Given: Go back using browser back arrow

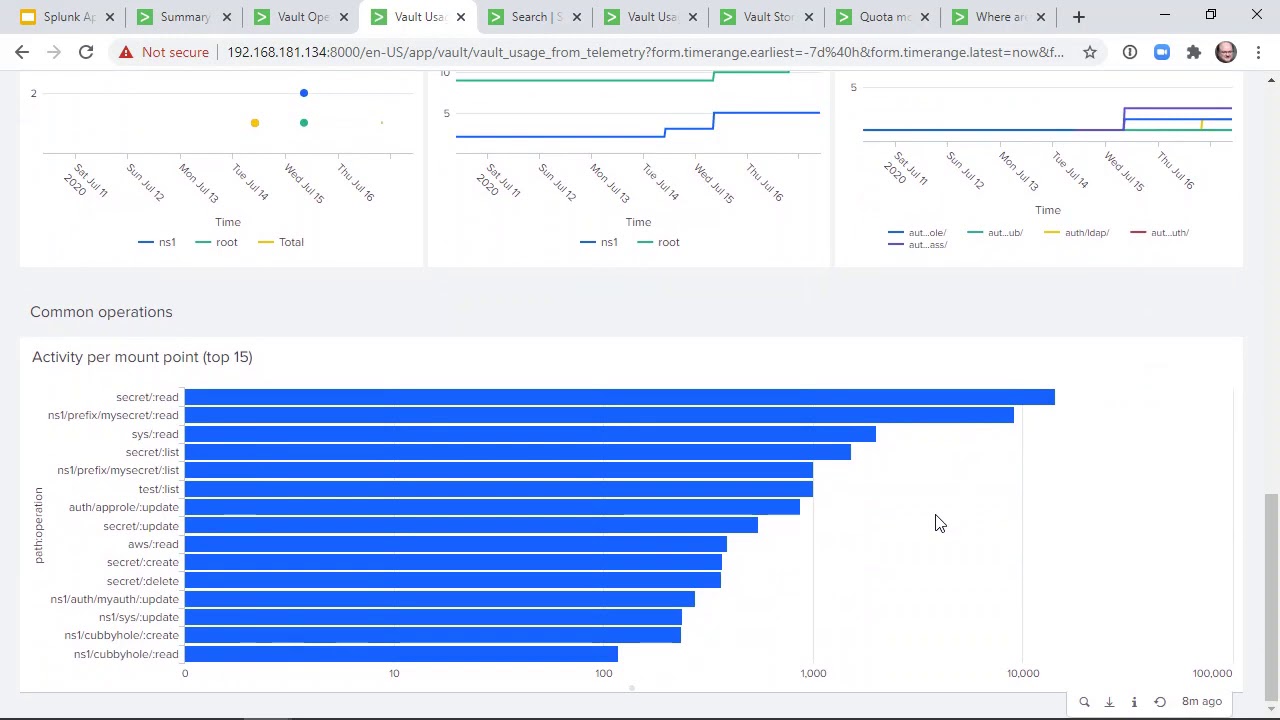Looking at the screenshot, I should point(22,52).
